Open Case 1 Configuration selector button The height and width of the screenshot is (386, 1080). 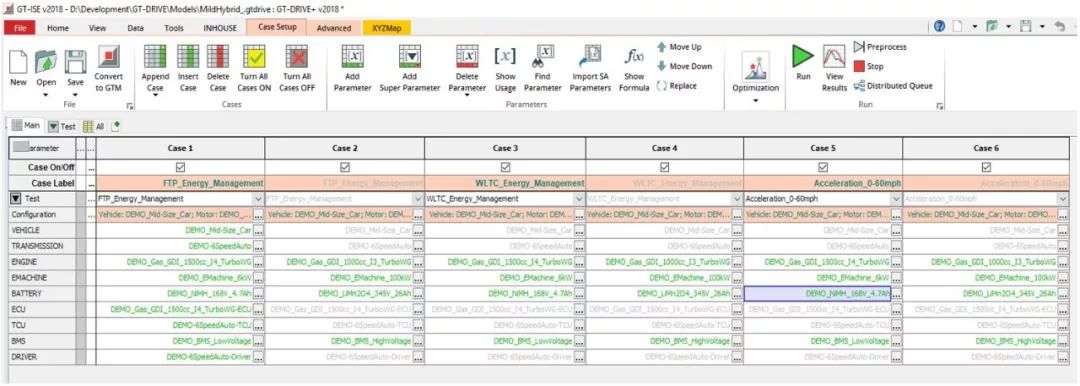tap(258, 214)
